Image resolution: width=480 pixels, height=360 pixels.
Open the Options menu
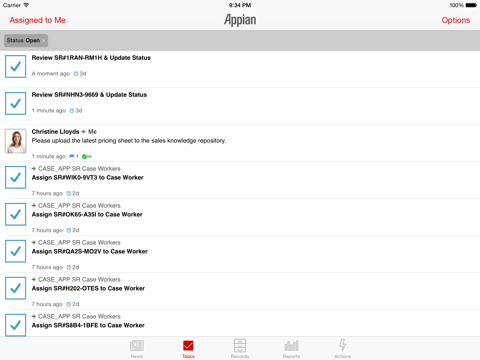click(456, 20)
